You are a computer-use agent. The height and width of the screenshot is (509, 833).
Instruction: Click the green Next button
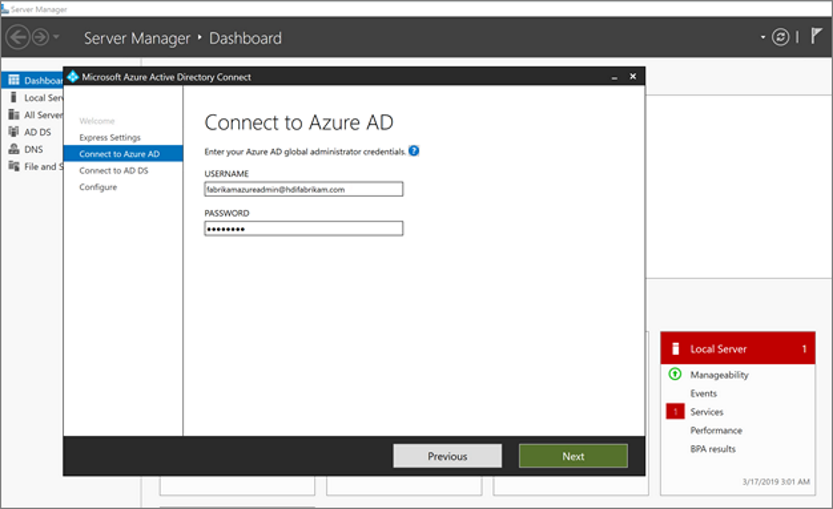[x=573, y=456]
